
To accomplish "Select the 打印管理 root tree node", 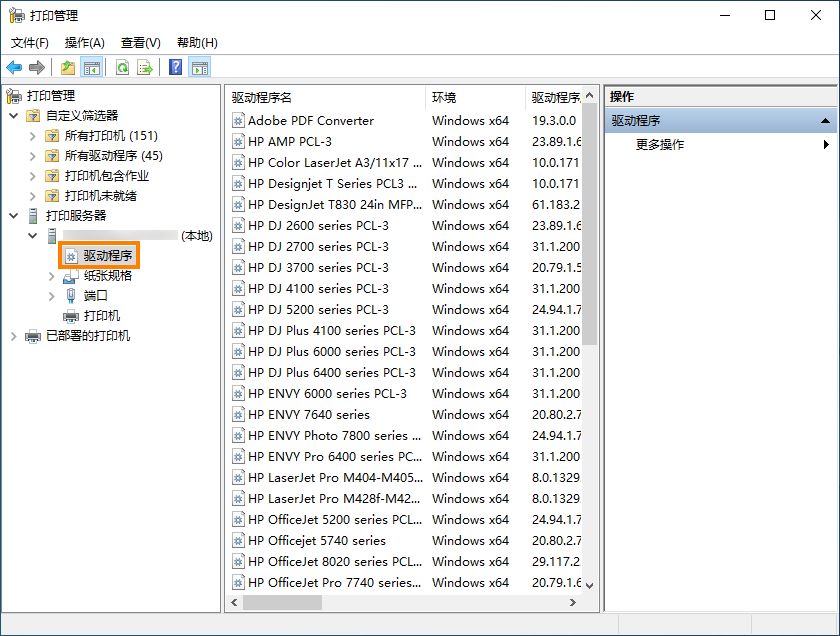I will pos(50,96).
